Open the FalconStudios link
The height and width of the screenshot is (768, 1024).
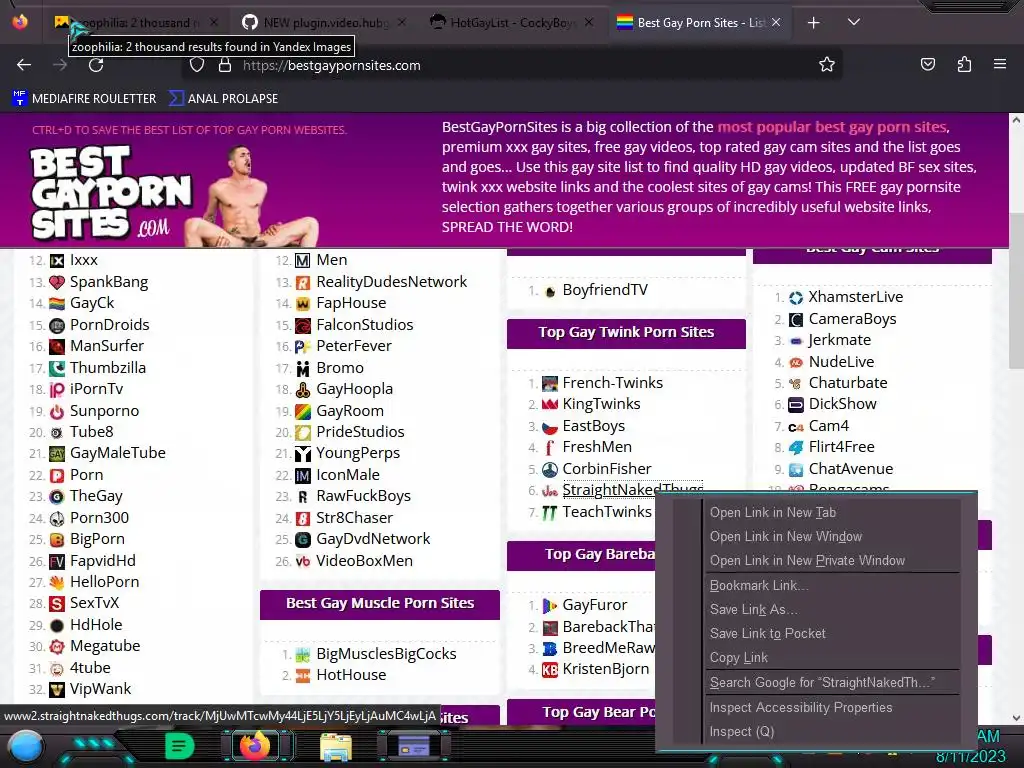(364, 325)
